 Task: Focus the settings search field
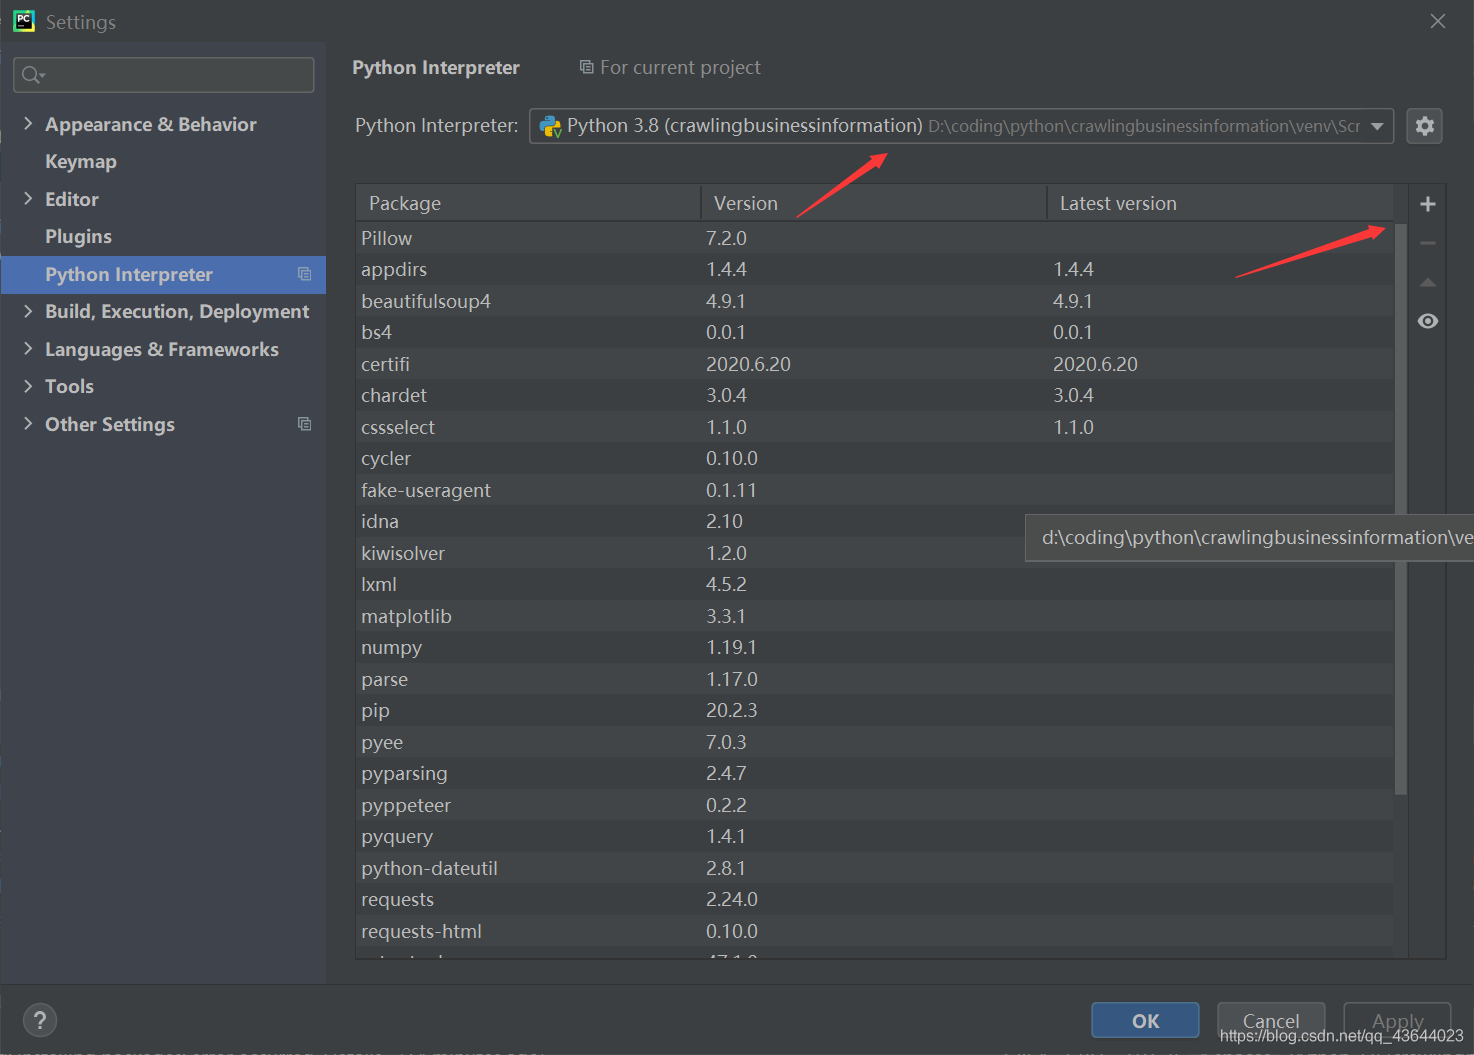coord(164,75)
